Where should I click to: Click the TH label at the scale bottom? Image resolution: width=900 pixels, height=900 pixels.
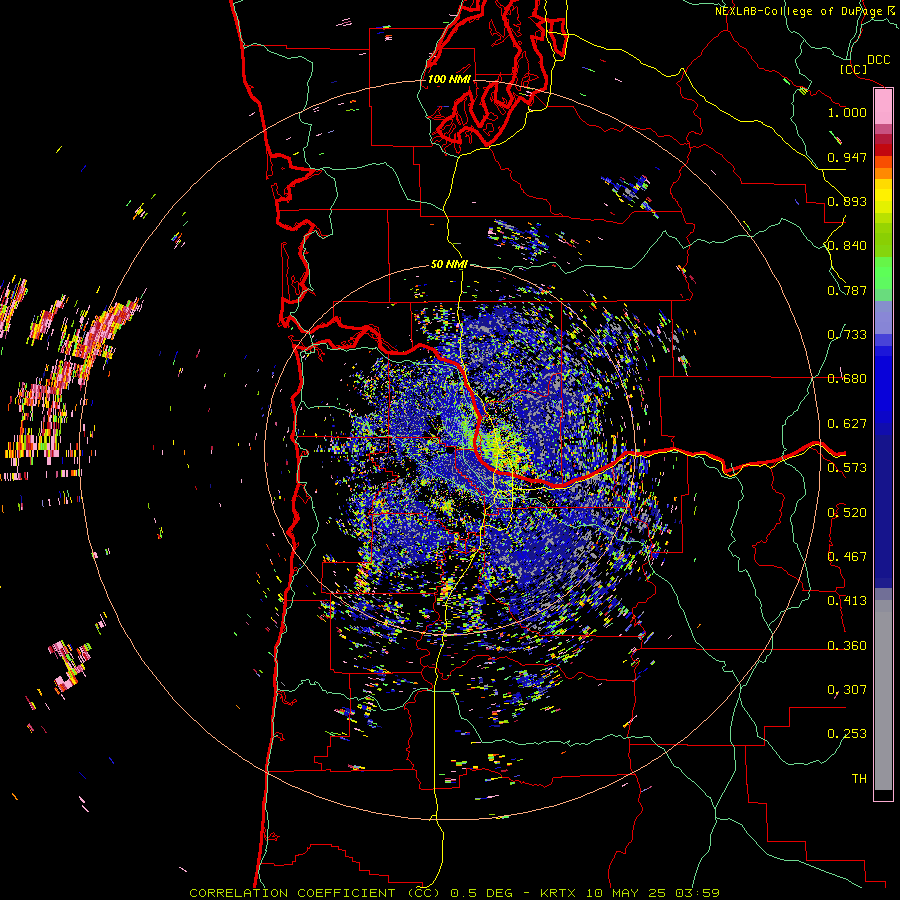click(859, 779)
